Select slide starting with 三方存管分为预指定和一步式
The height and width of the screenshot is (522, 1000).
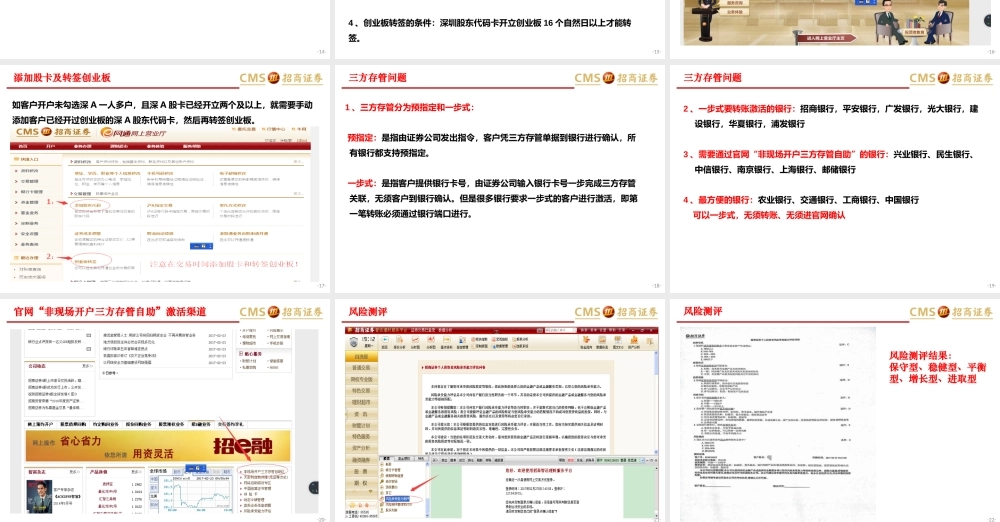[x=499, y=177]
